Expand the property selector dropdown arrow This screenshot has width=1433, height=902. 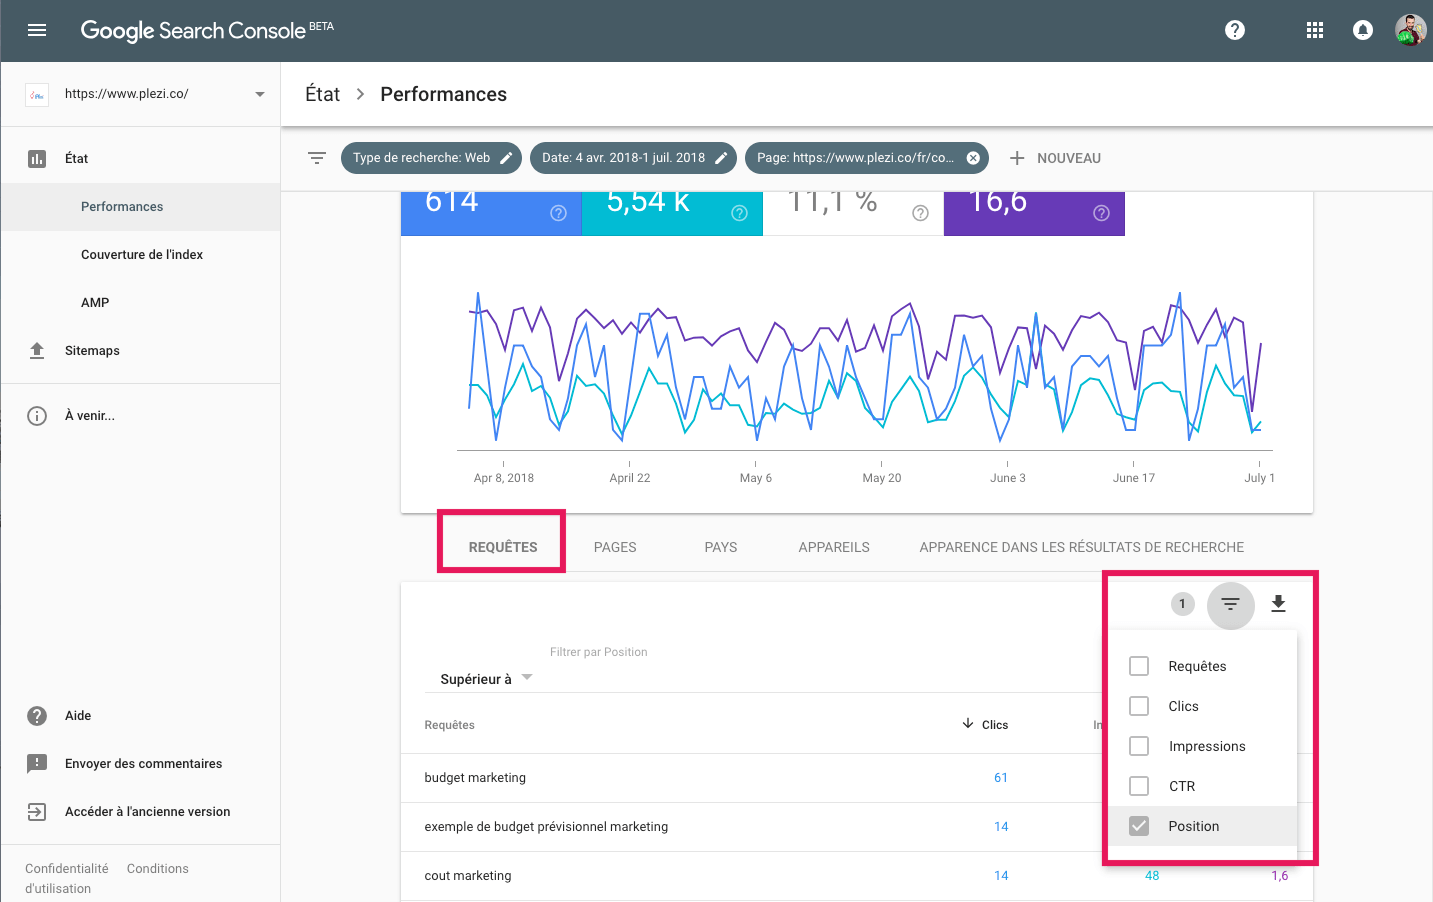coord(260,95)
